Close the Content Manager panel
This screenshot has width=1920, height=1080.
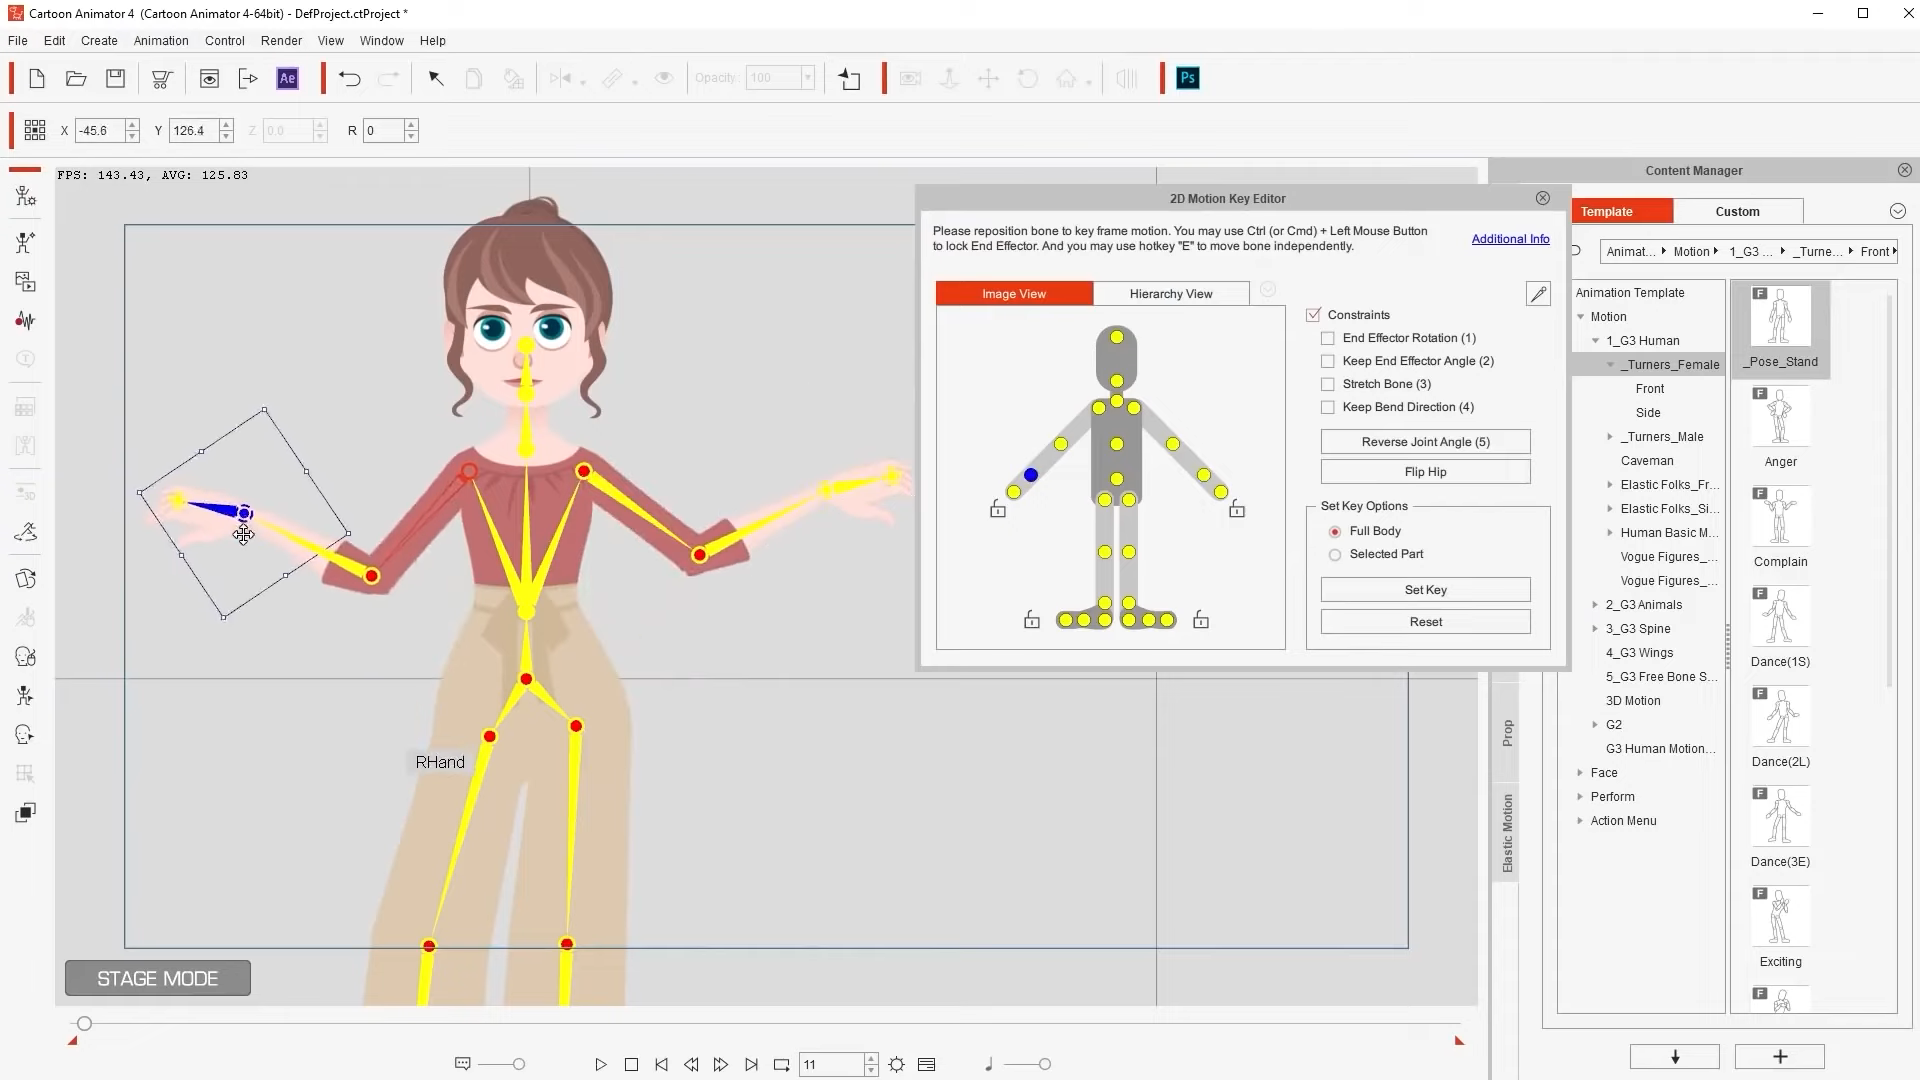pyautogui.click(x=1905, y=171)
